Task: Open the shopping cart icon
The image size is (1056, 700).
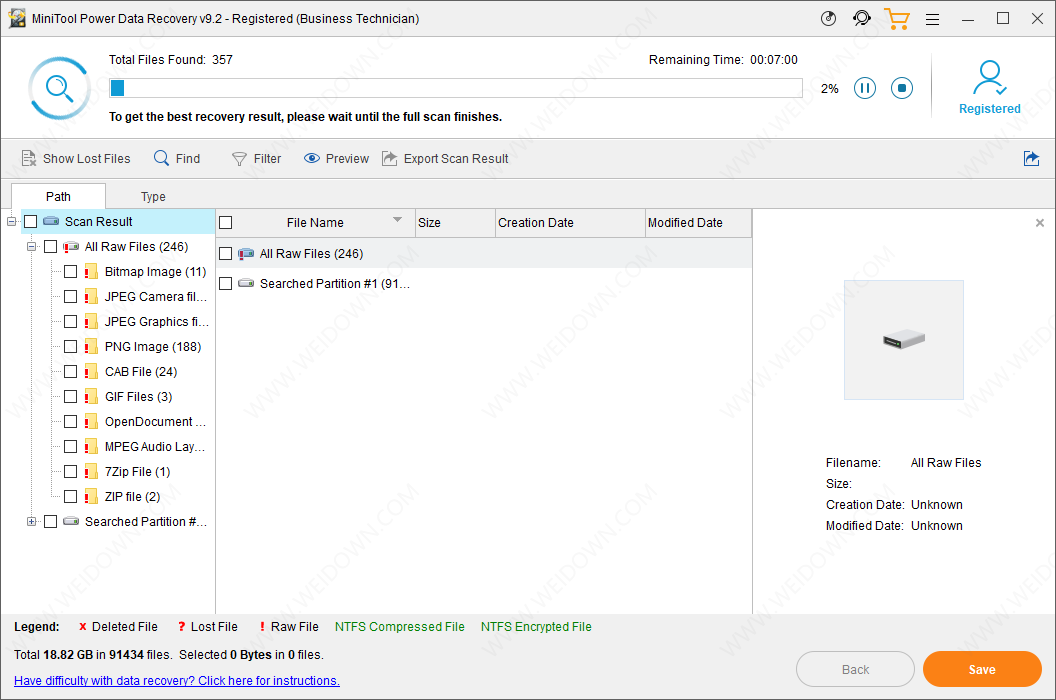Action: (x=896, y=18)
